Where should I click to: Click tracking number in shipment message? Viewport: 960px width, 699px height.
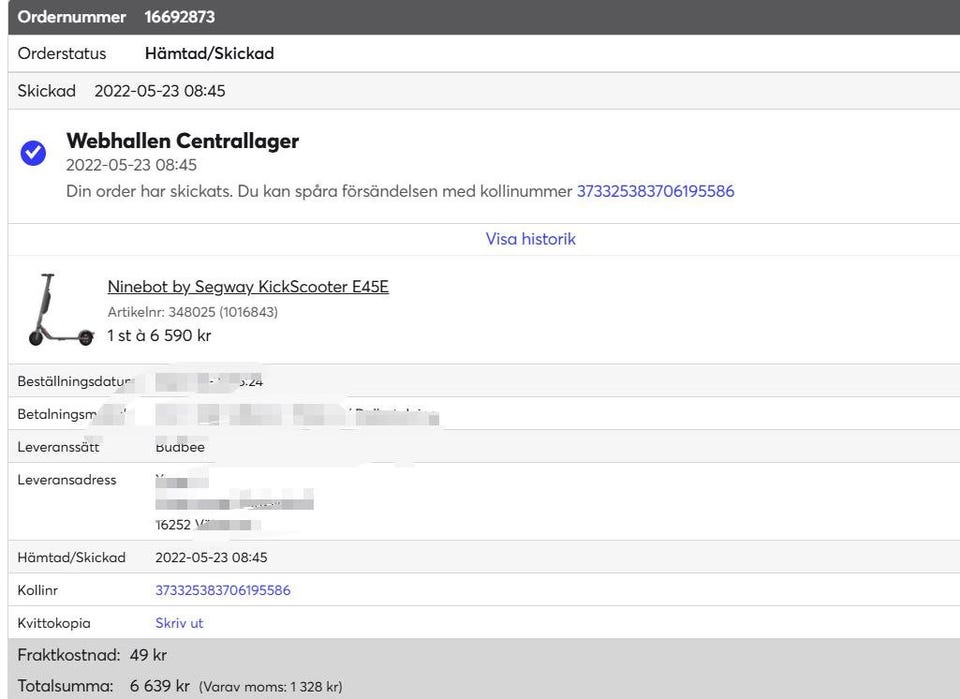pyautogui.click(x=655, y=191)
